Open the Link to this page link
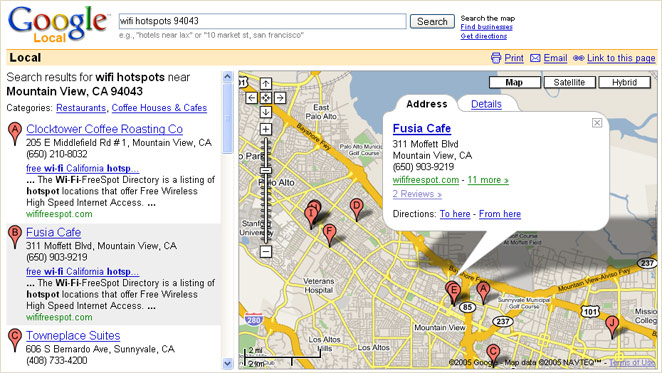662x373 pixels. [621, 58]
